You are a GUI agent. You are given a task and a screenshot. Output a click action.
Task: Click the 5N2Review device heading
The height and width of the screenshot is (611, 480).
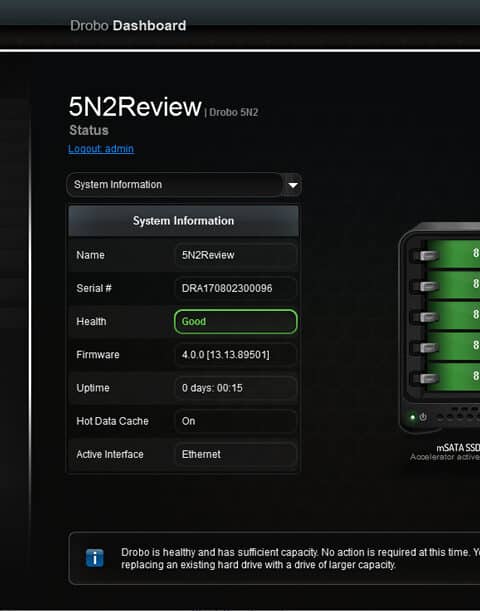pyautogui.click(x=135, y=107)
